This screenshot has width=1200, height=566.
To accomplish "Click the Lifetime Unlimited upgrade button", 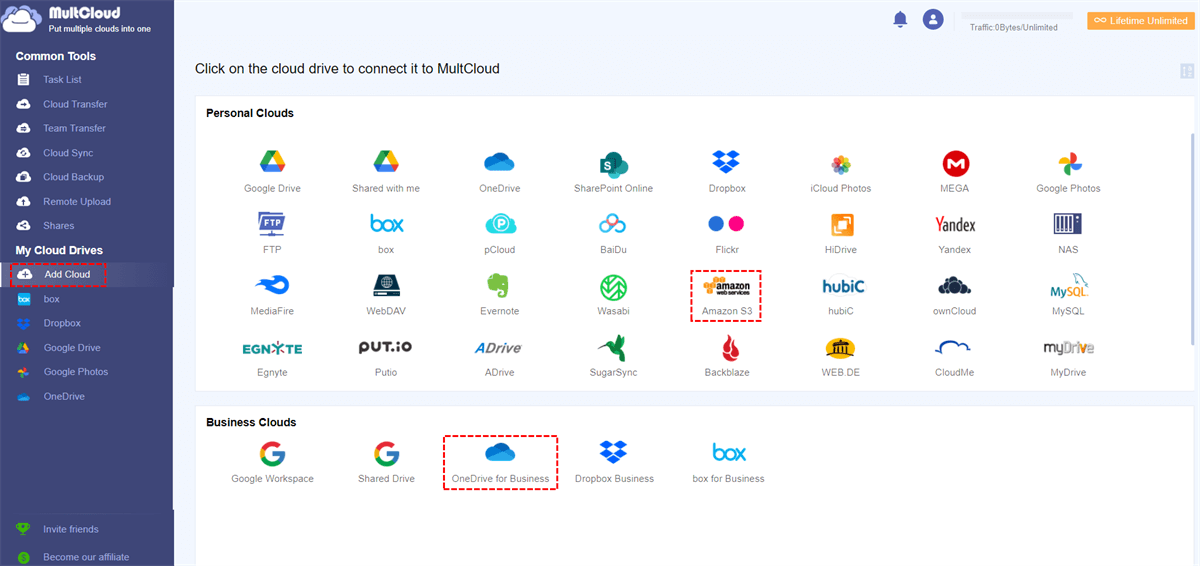I will (x=1141, y=21).
